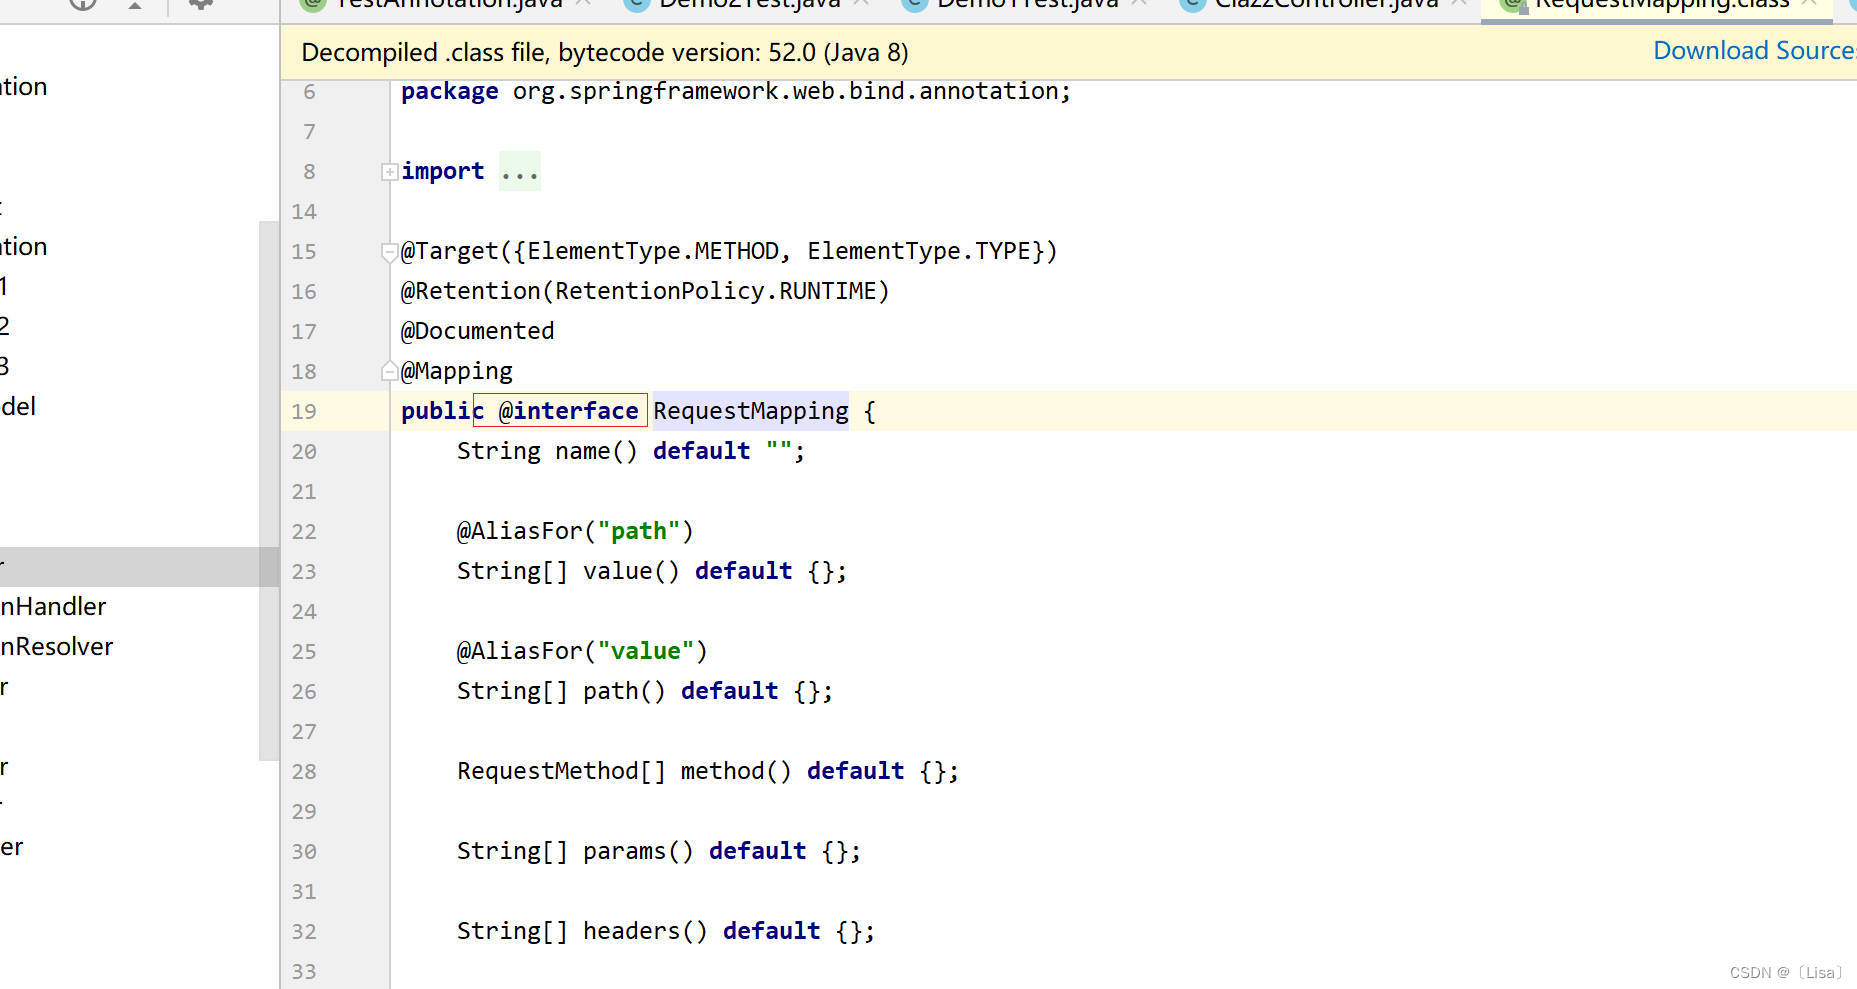
Task: Click gutter line number 19
Action: (304, 412)
